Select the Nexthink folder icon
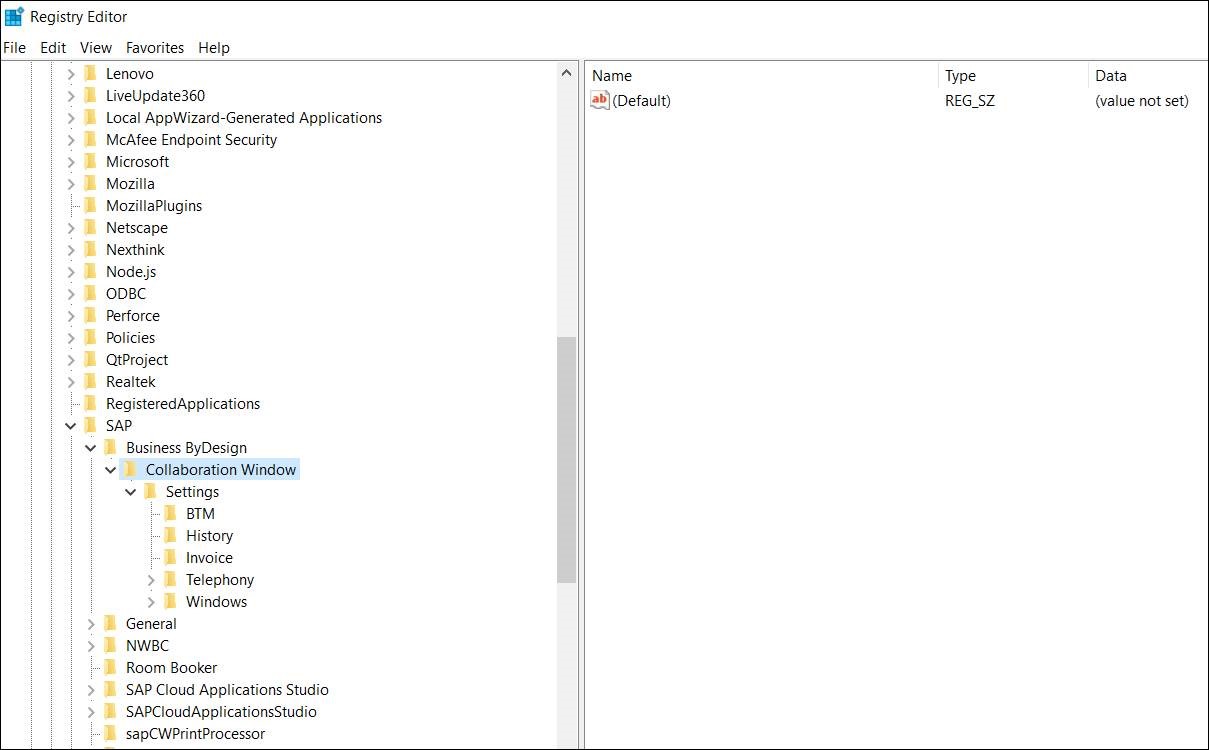This screenshot has height=750, width=1209. click(x=91, y=249)
